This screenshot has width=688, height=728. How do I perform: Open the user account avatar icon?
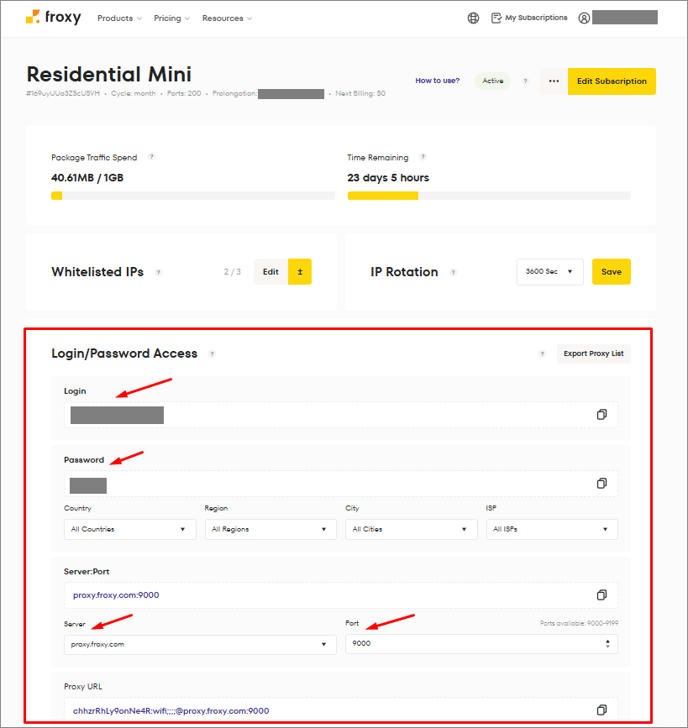pyautogui.click(x=584, y=18)
